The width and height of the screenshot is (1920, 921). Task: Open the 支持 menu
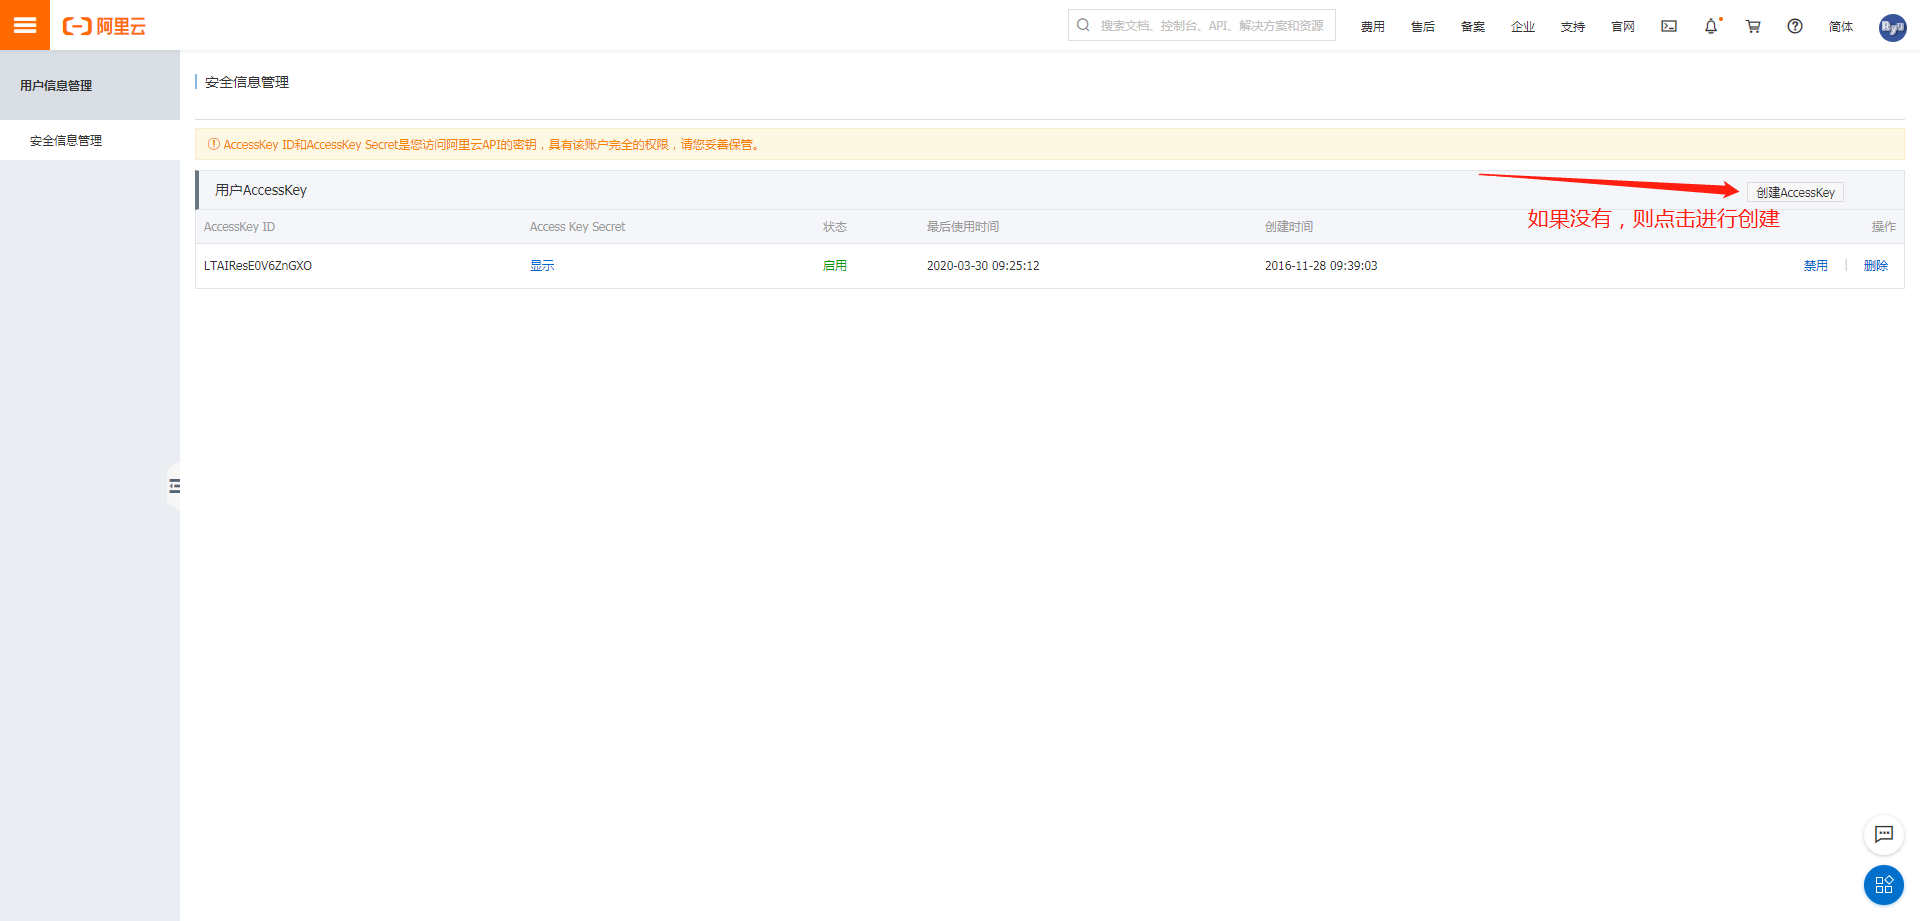(x=1572, y=27)
